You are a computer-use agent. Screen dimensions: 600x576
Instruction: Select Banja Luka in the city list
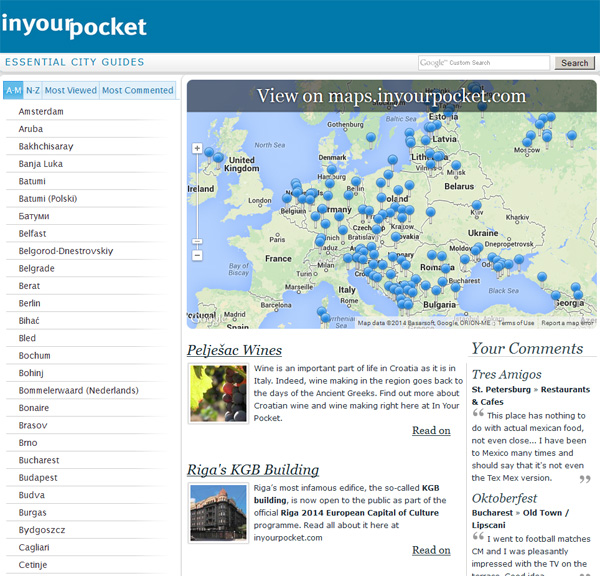[41, 164]
